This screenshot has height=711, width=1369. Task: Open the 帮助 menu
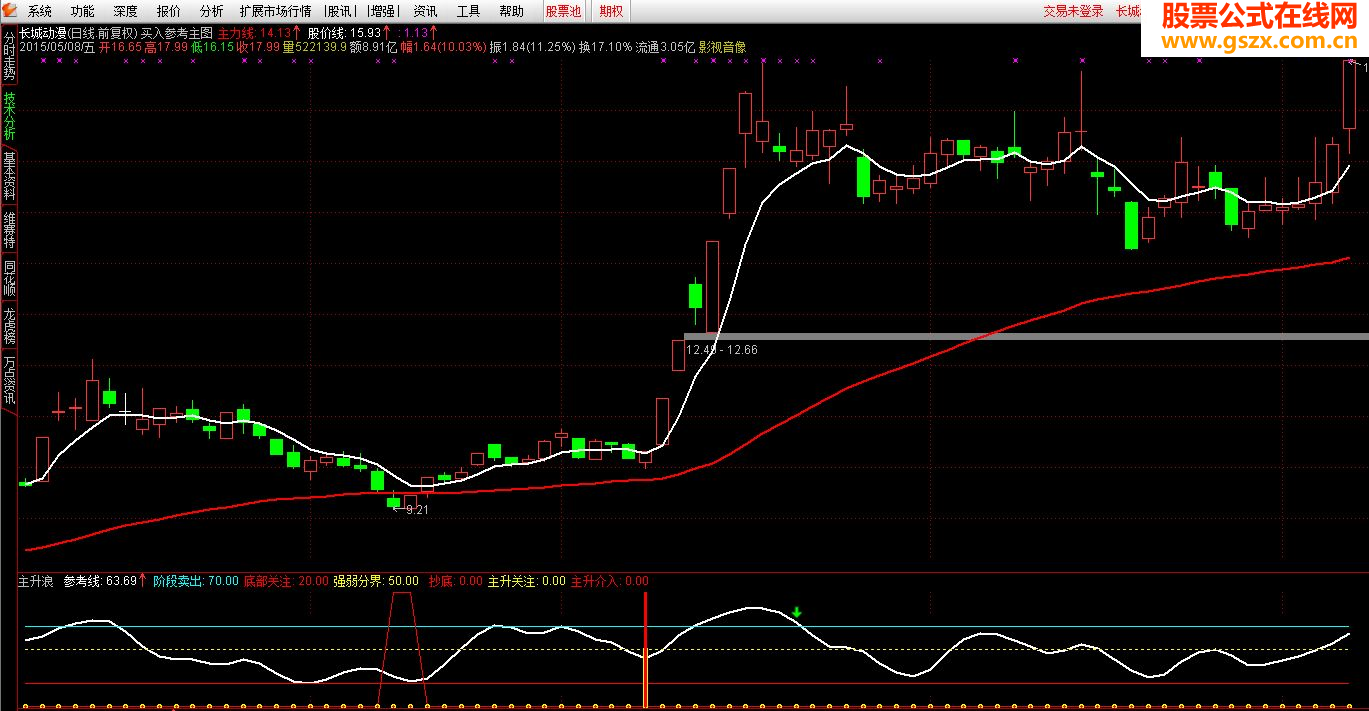pos(511,12)
